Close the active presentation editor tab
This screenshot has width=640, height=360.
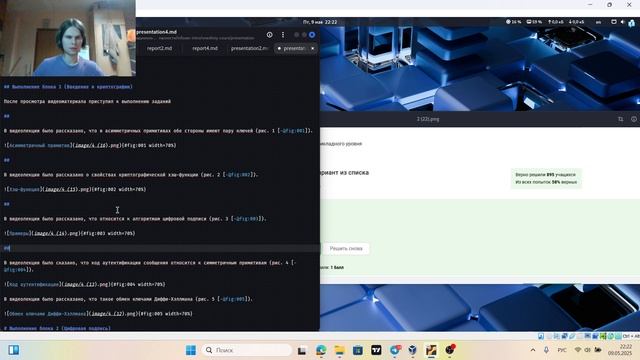pyautogui.click(x=313, y=48)
